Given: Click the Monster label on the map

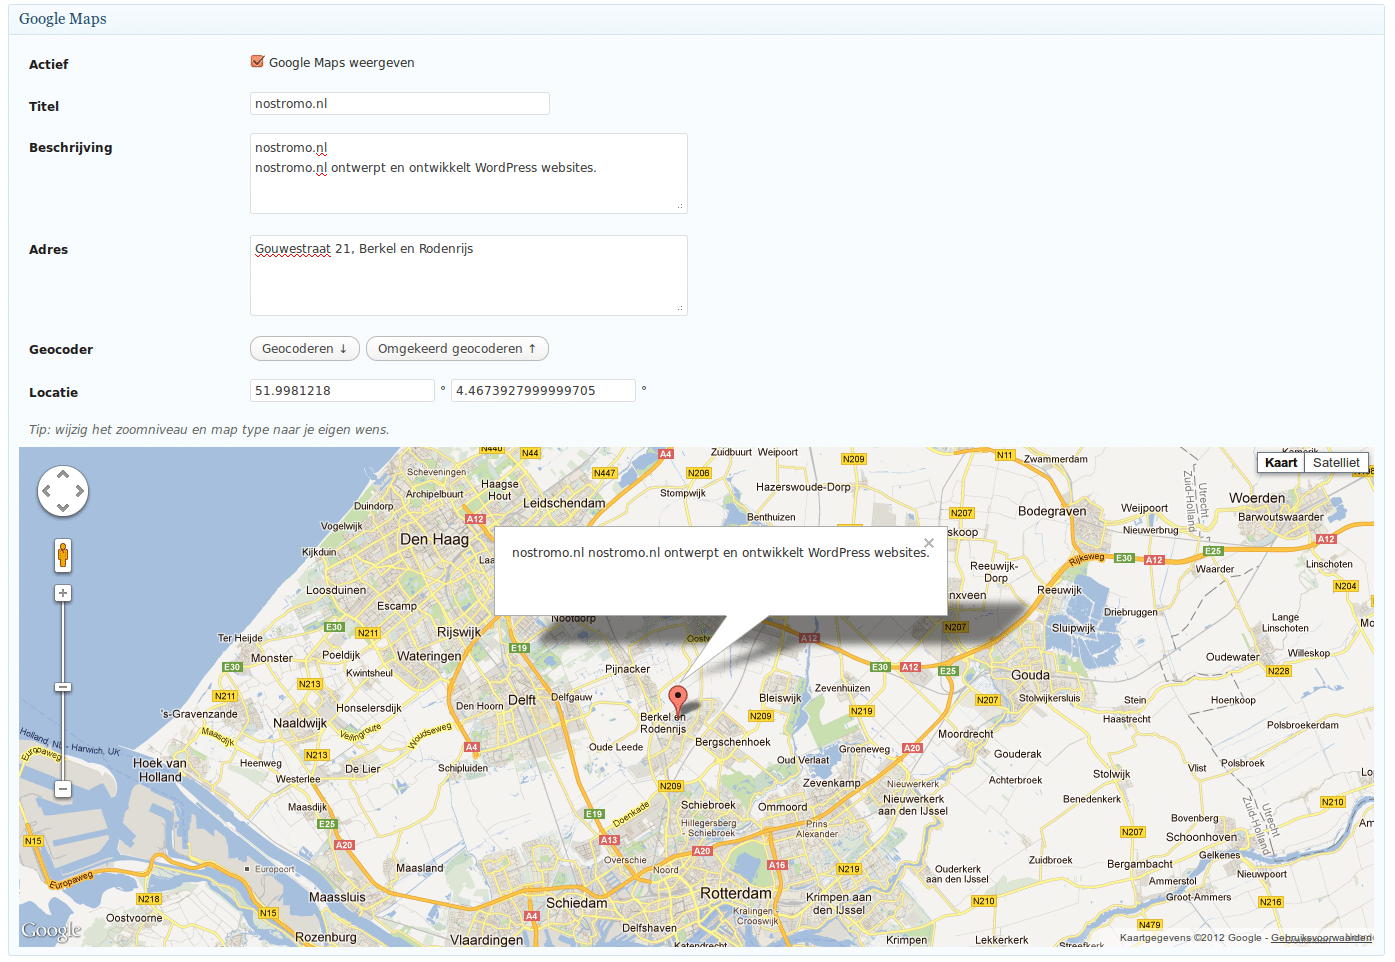Looking at the screenshot, I should 272,658.
